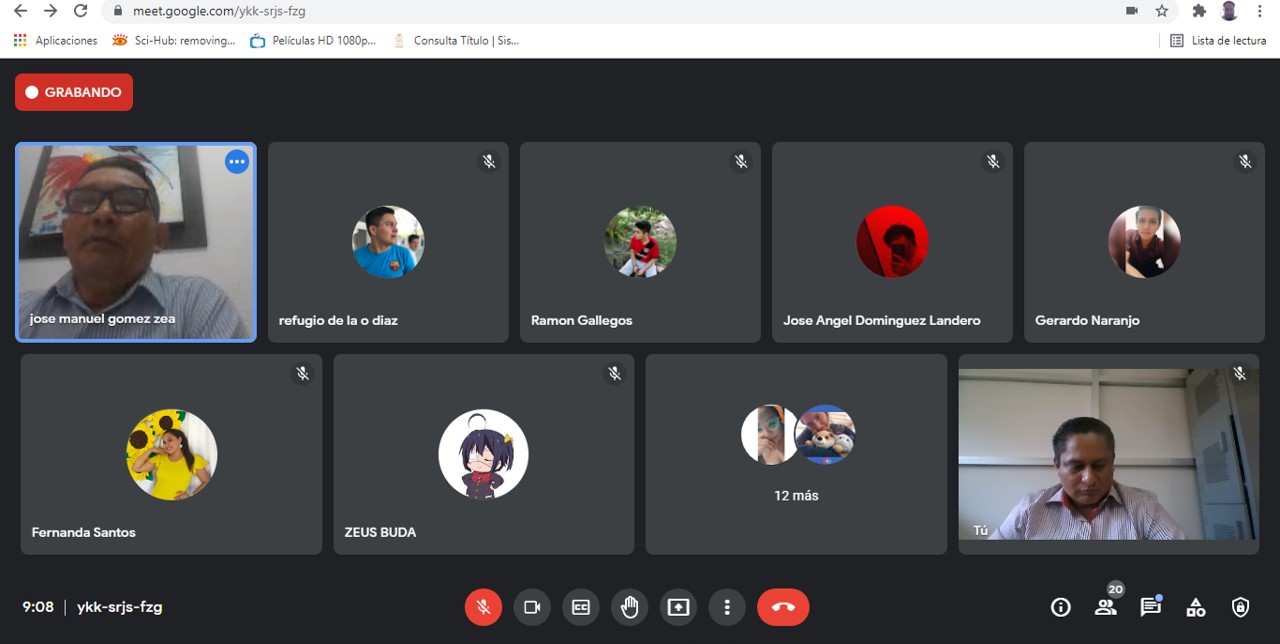Open the activities panel
This screenshot has height=644, width=1280.
pyautogui.click(x=1195, y=607)
